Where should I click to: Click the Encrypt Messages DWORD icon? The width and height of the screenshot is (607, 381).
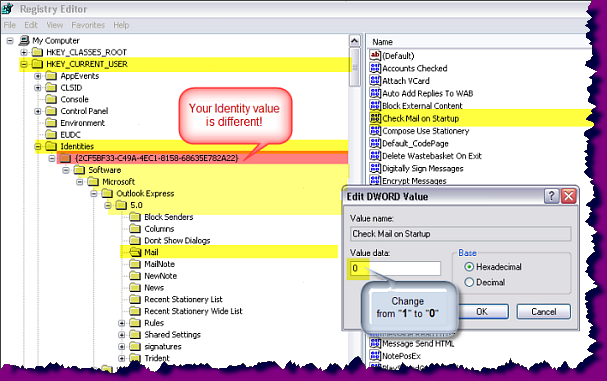pos(375,180)
